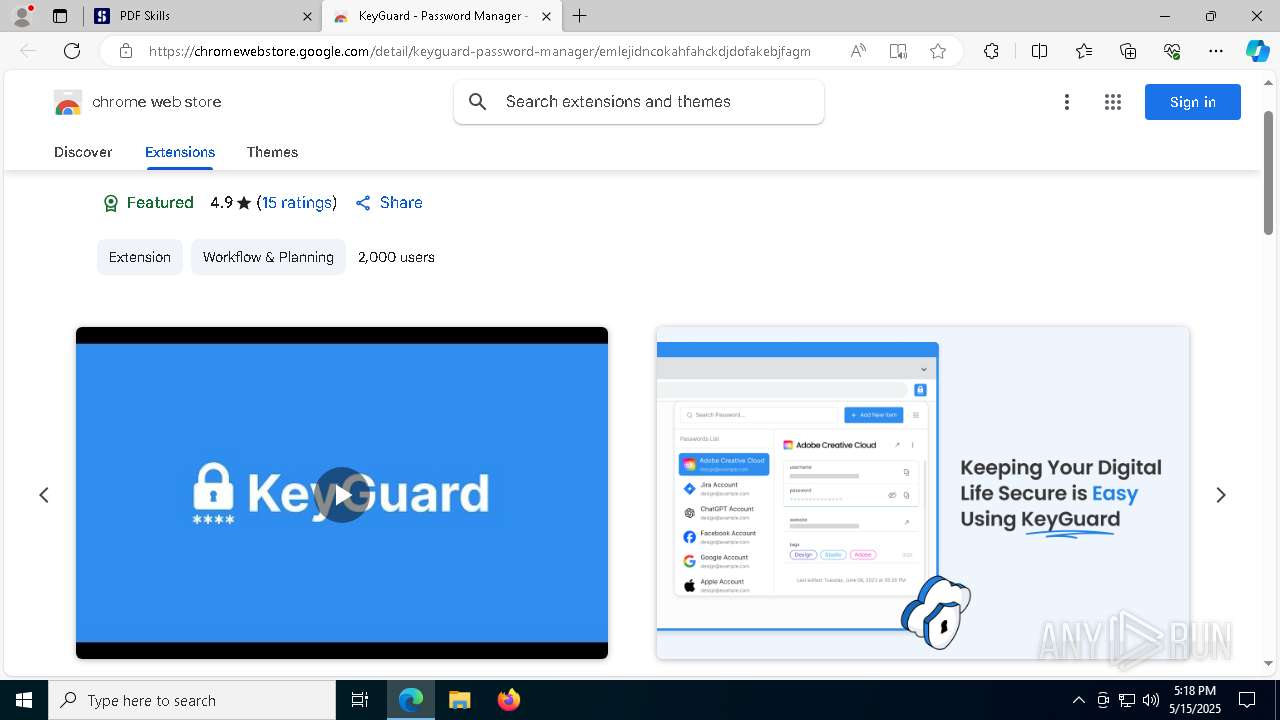Image resolution: width=1280 pixels, height=720 pixels.
Task: Click the taskbar search box
Action: pos(192,700)
